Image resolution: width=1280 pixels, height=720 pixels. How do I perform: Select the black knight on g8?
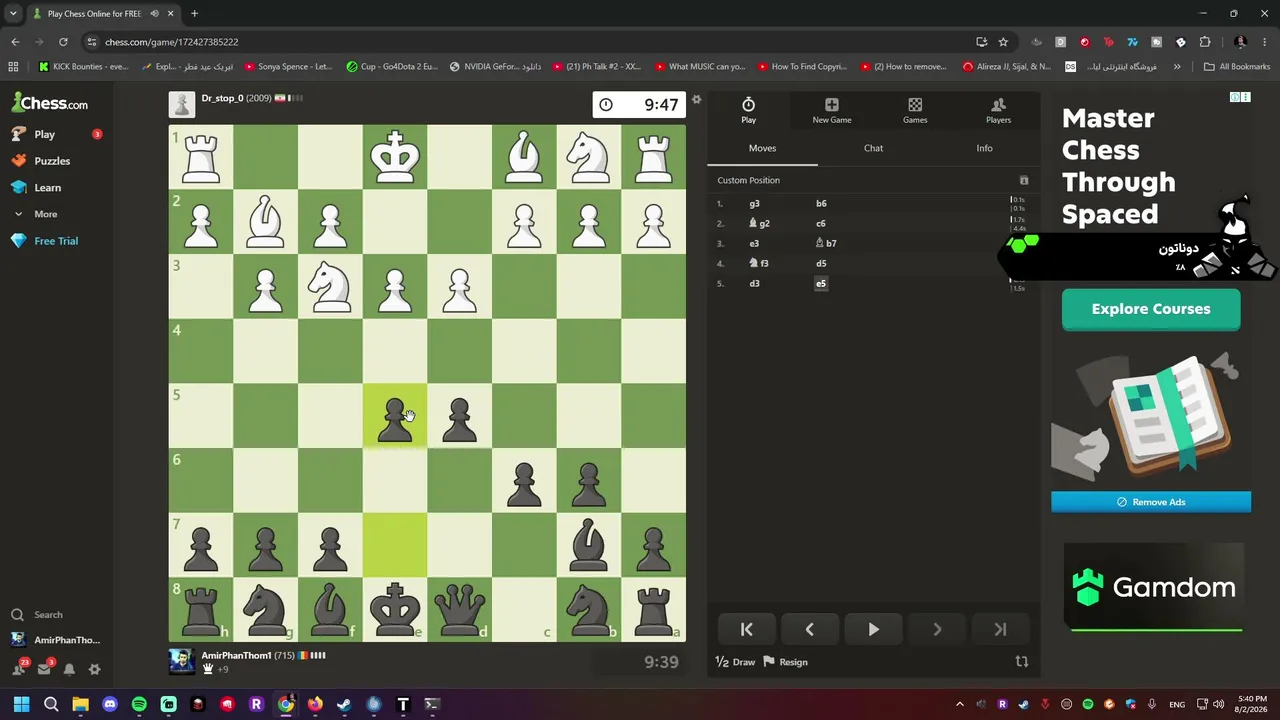click(266, 609)
